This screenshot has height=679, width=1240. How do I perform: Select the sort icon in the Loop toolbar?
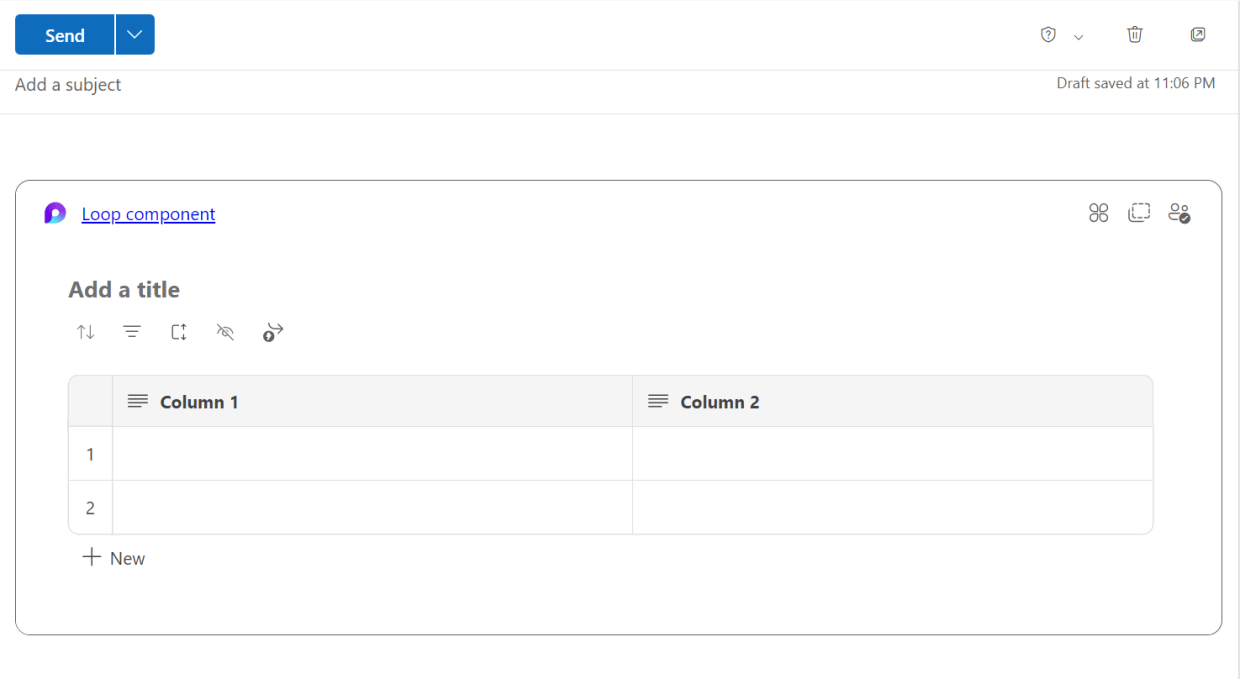coord(86,331)
